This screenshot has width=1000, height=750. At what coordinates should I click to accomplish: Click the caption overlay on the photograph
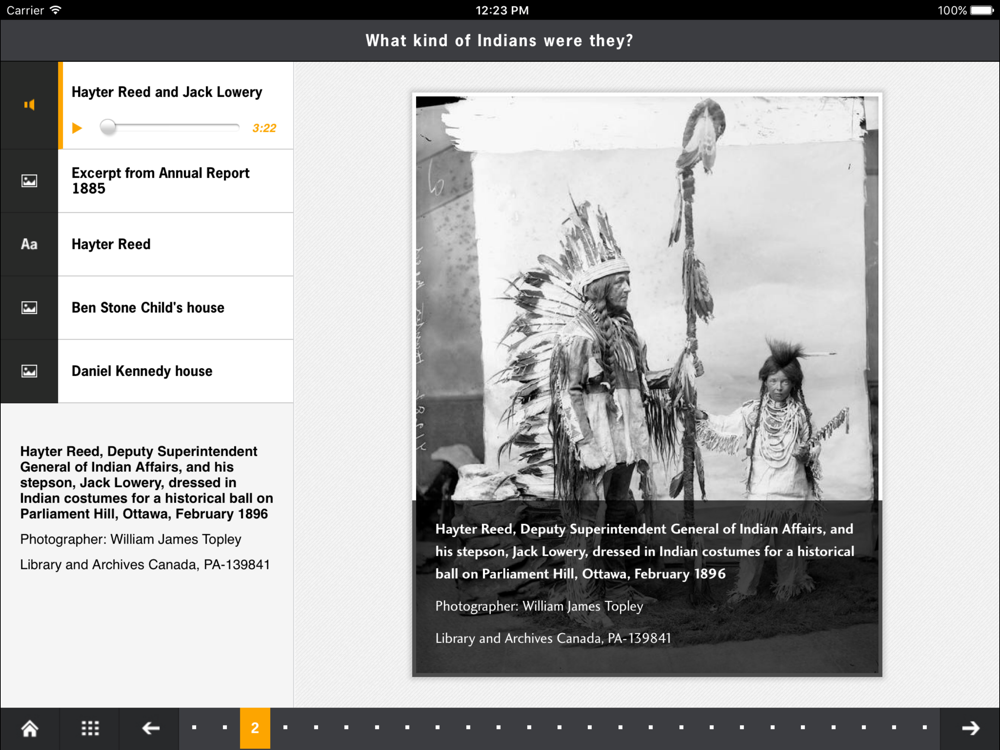647,587
